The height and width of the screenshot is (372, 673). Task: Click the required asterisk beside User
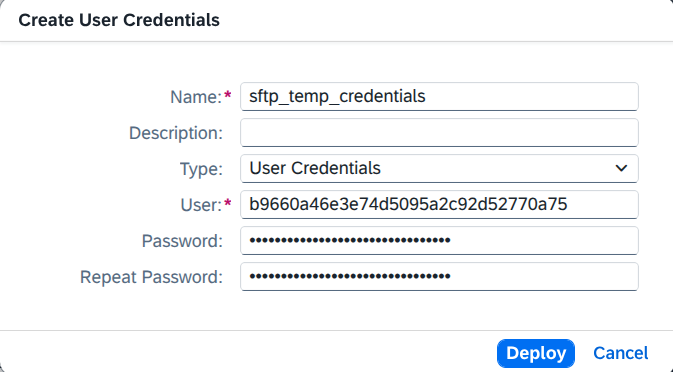click(228, 203)
